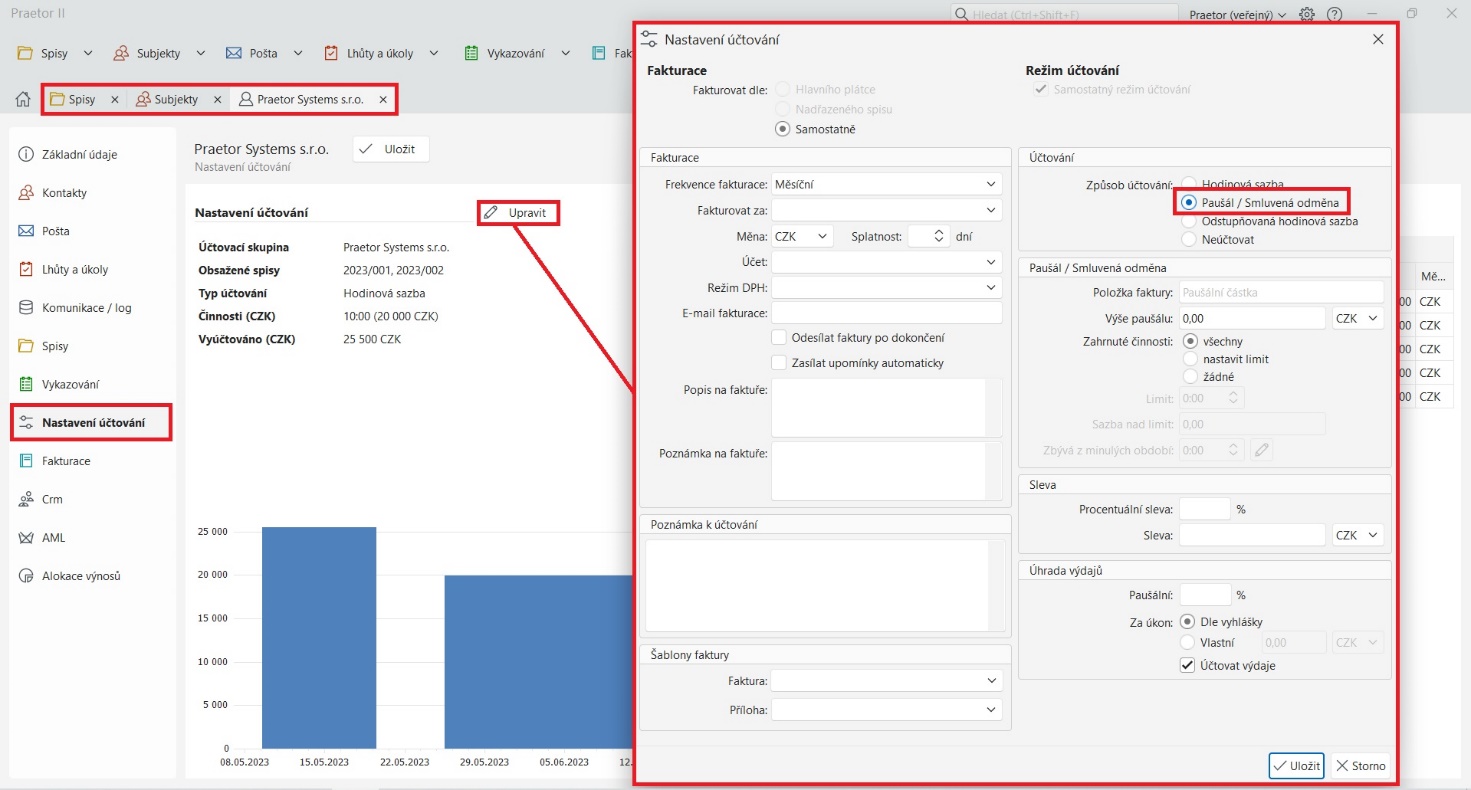Open Lhůty a úkoly sidebar item

tap(74, 270)
